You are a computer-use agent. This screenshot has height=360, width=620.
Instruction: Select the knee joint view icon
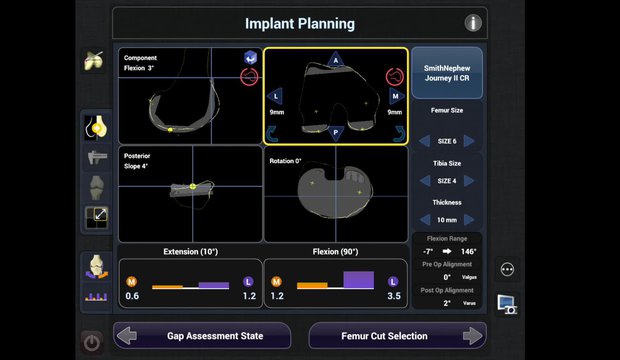coord(96,187)
